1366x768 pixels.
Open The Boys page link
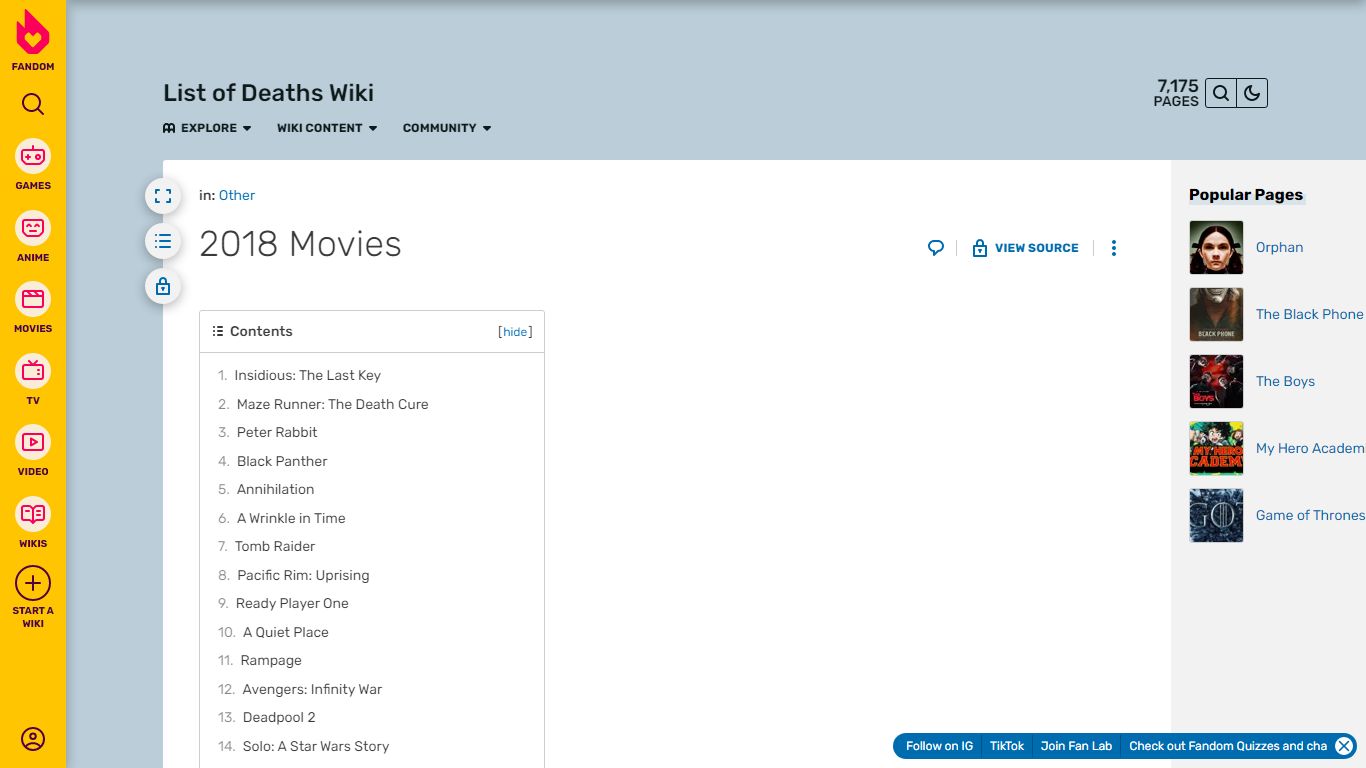pyautogui.click(x=1285, y=381)
